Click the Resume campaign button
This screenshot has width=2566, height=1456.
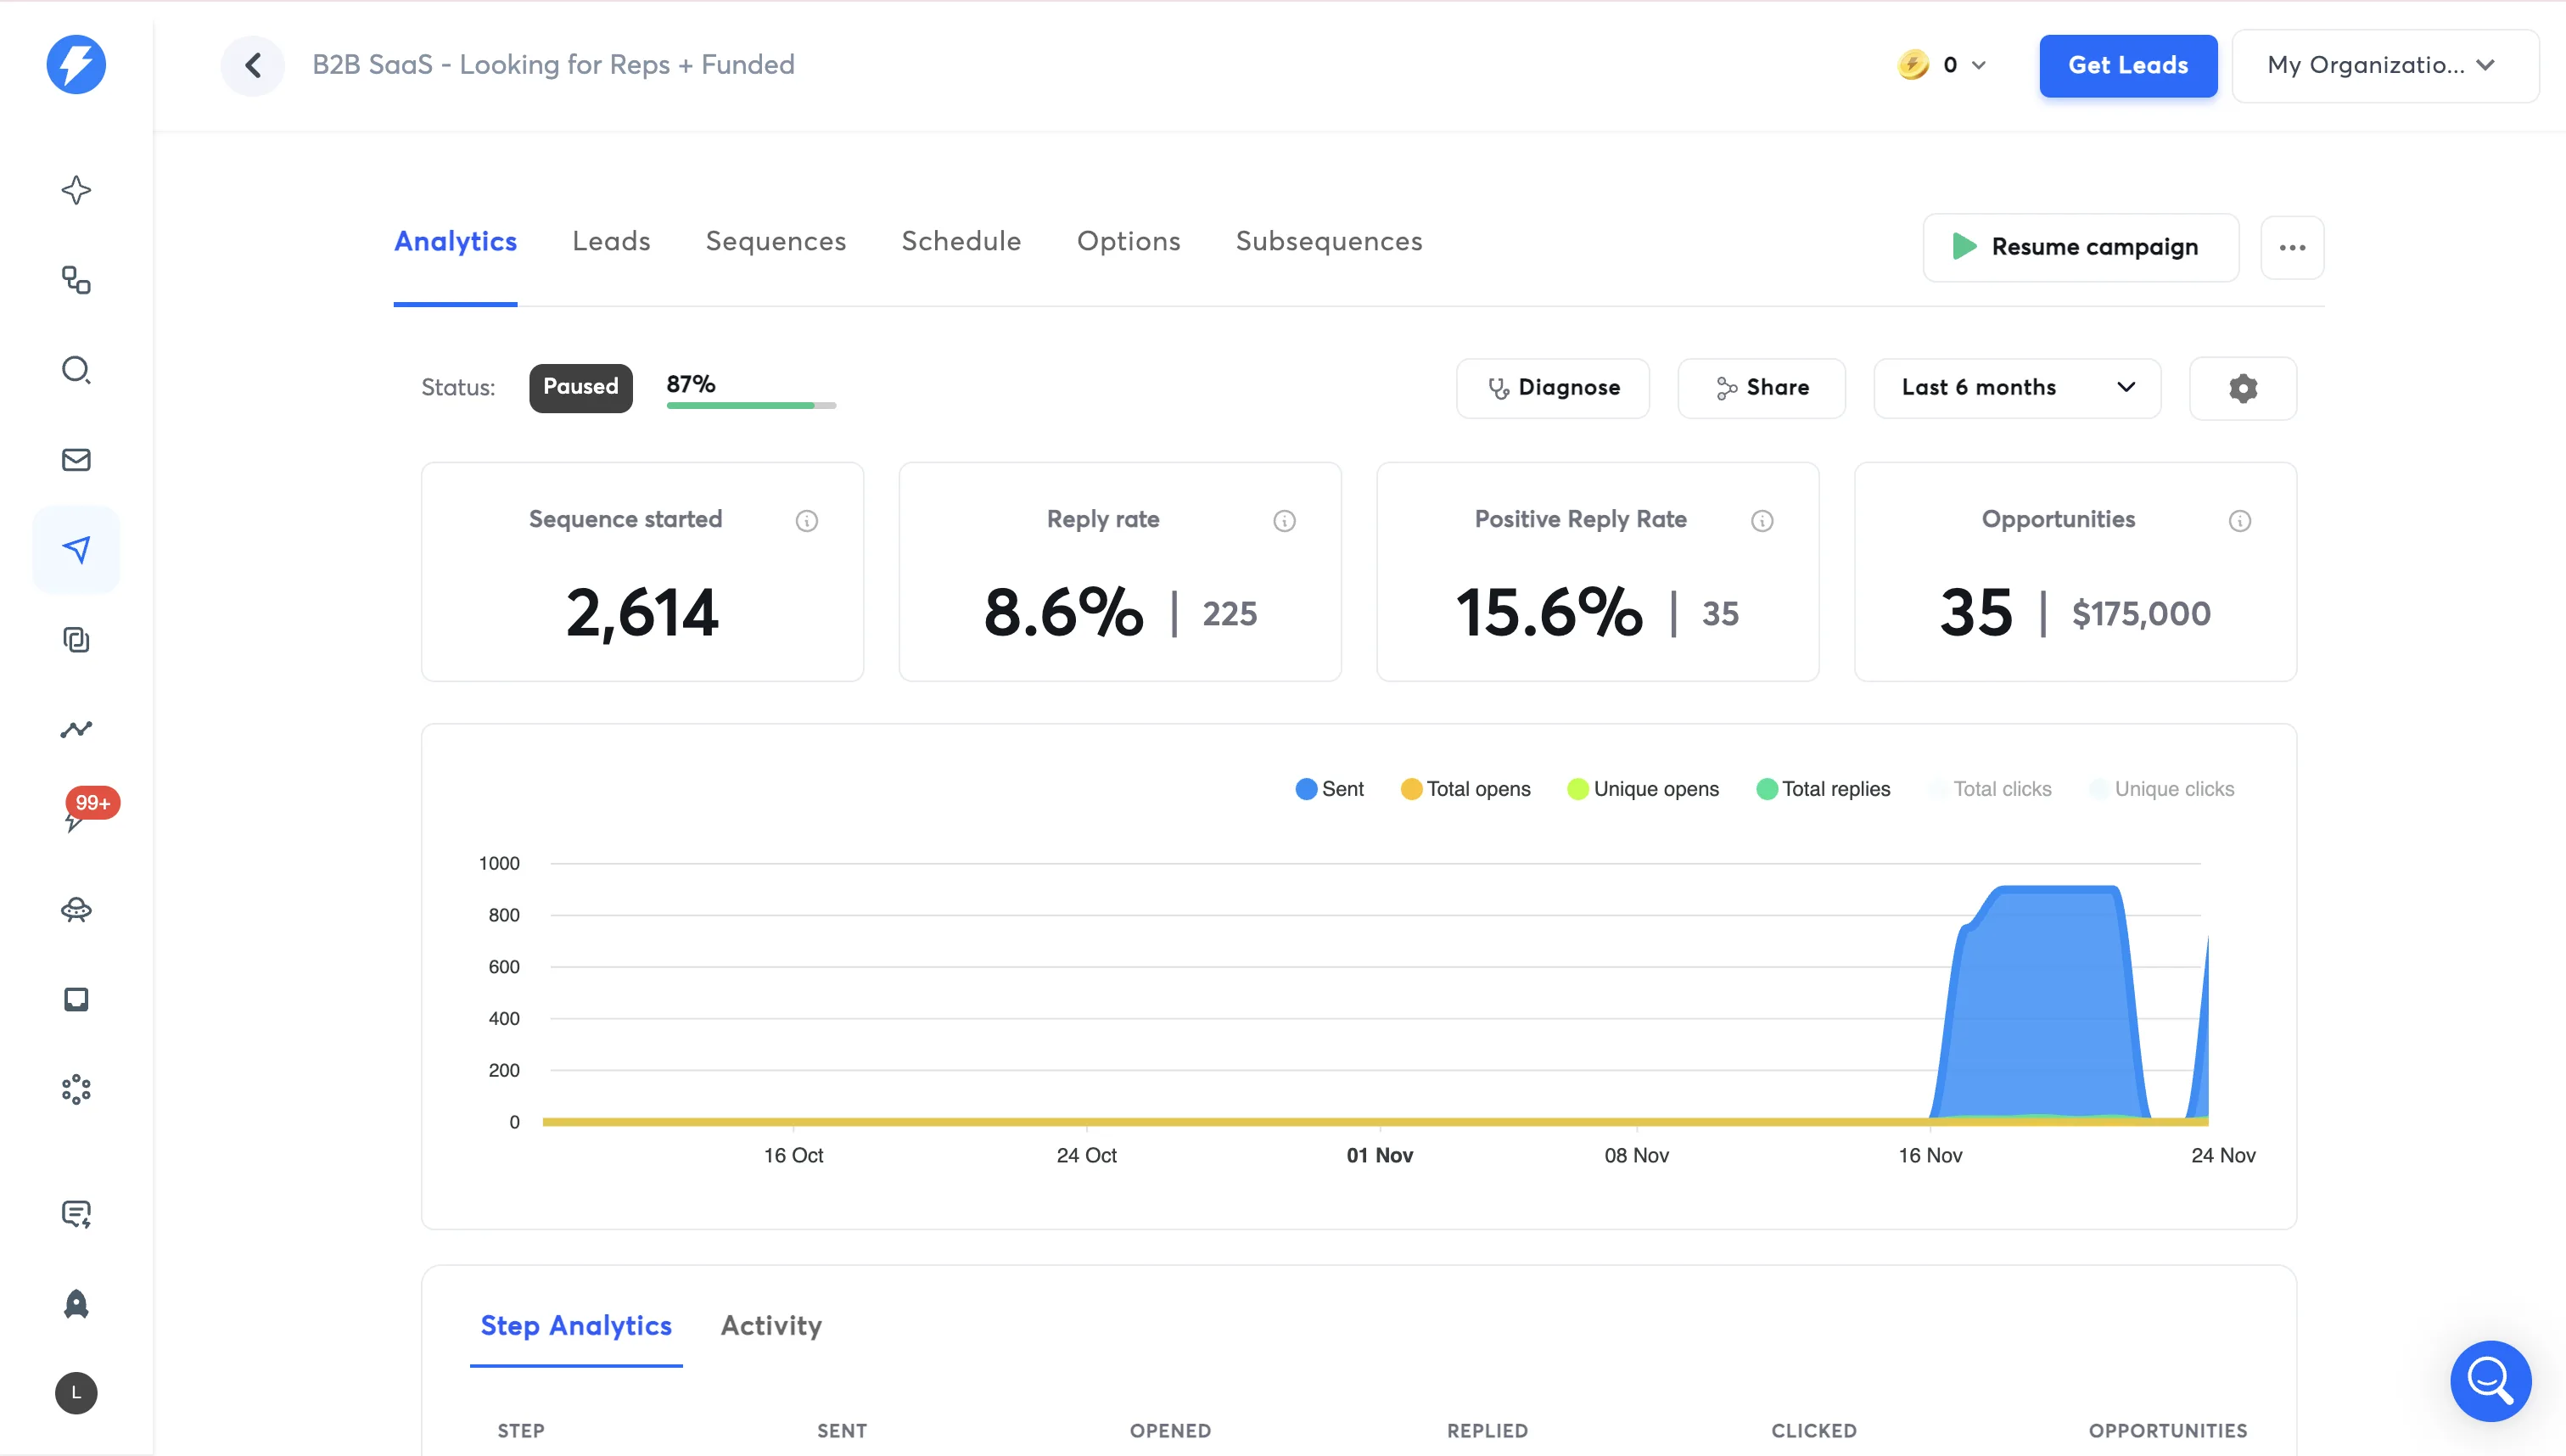[x=2080, y=247]
